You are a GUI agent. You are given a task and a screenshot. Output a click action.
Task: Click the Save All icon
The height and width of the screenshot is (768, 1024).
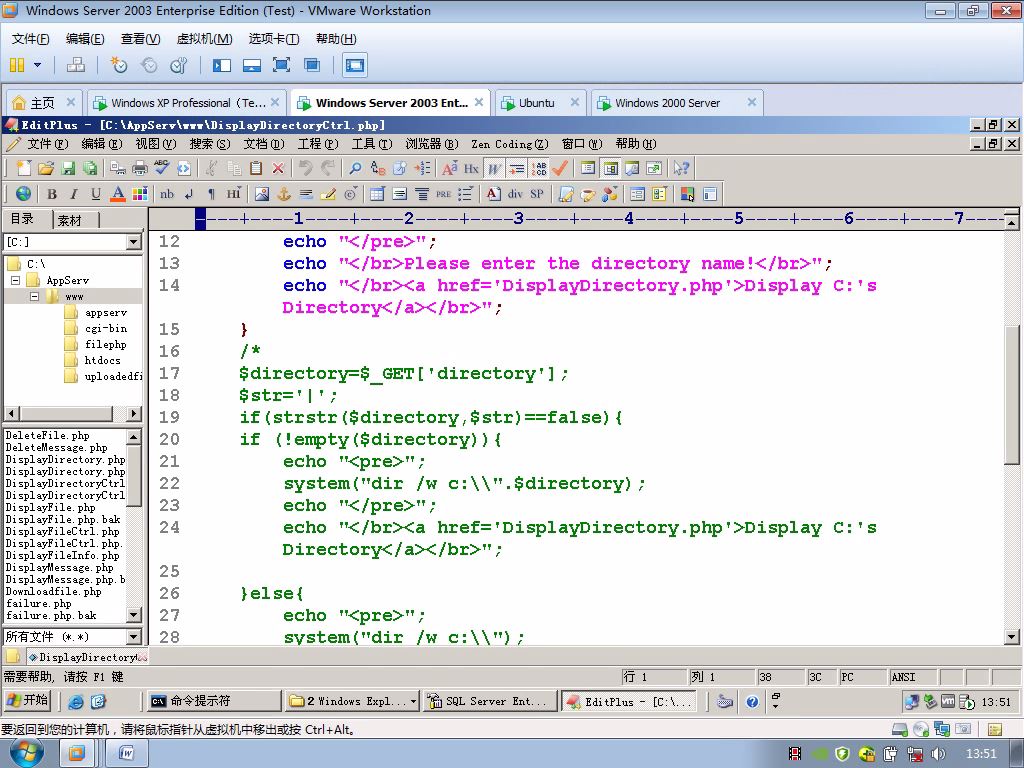tap(89, 168)
